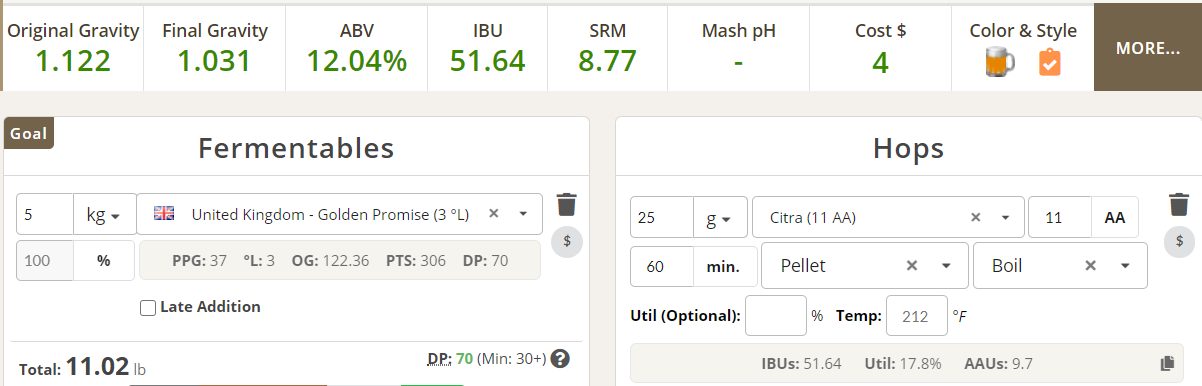This screenshot has height=386, width=1202.
Task: Click the Util (Optional) percent field
Action: click(x=776, y=315)
